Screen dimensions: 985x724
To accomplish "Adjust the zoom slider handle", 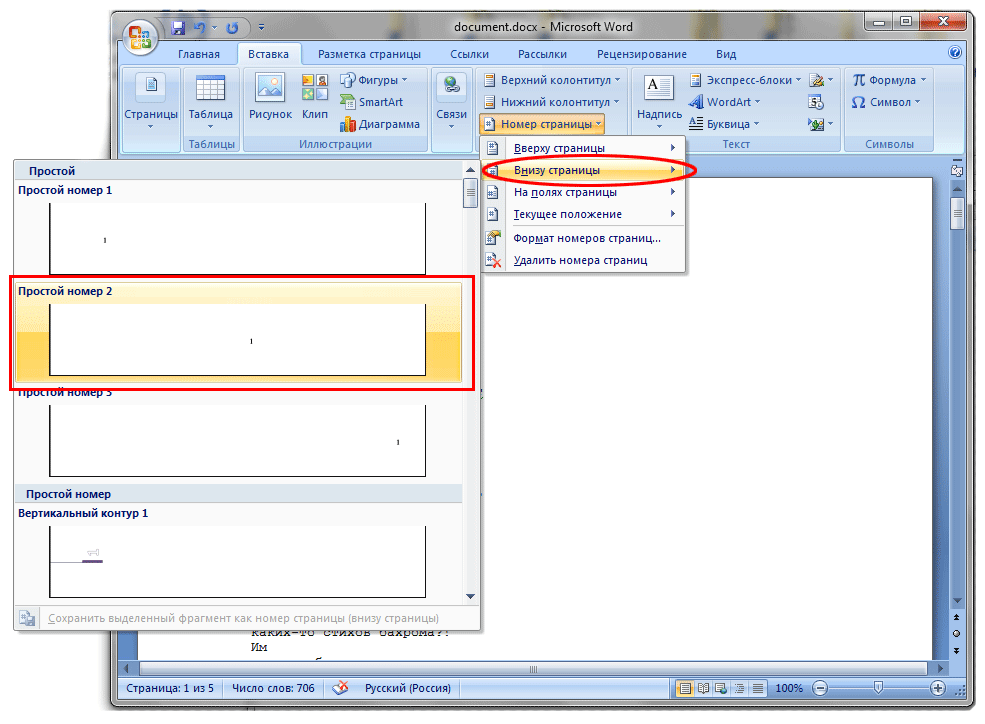I will click(x=878, y=688).
